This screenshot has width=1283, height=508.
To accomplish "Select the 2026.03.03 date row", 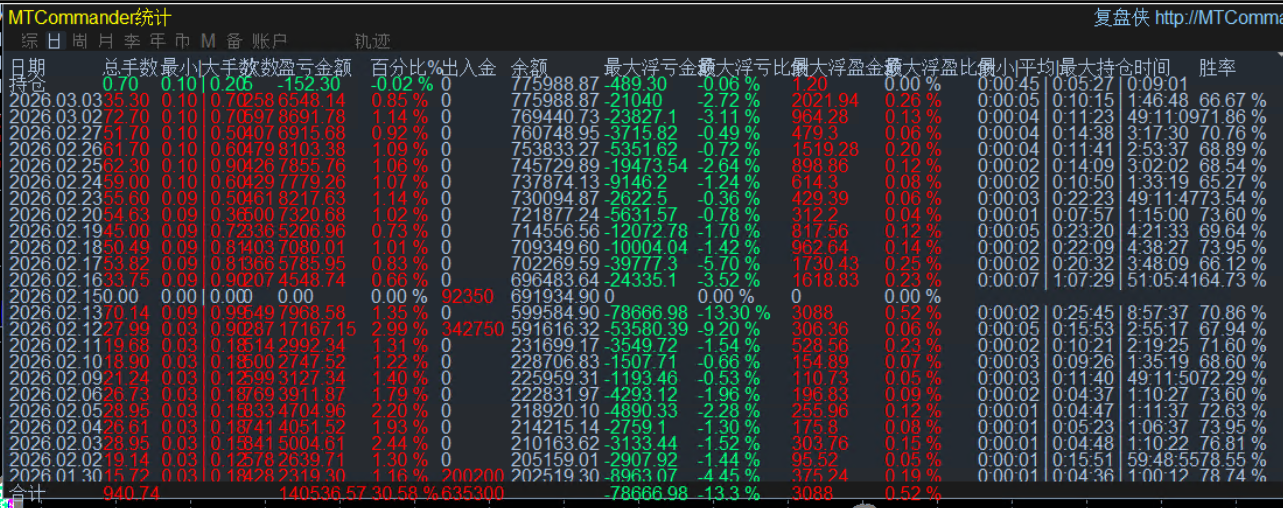I will (55, 100).
